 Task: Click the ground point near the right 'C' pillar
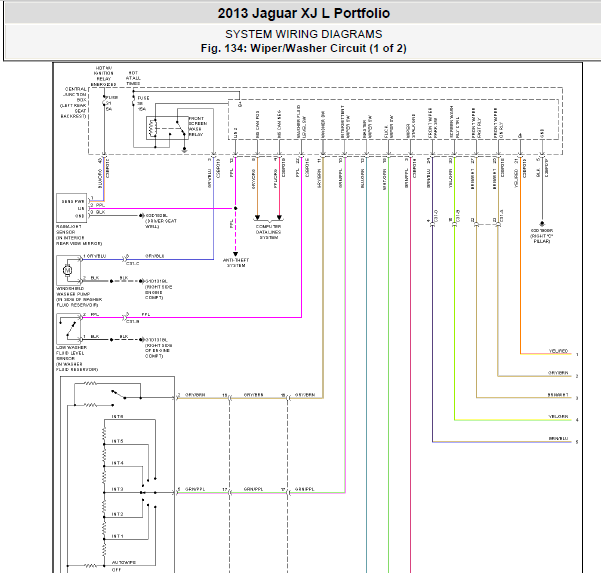542,224
